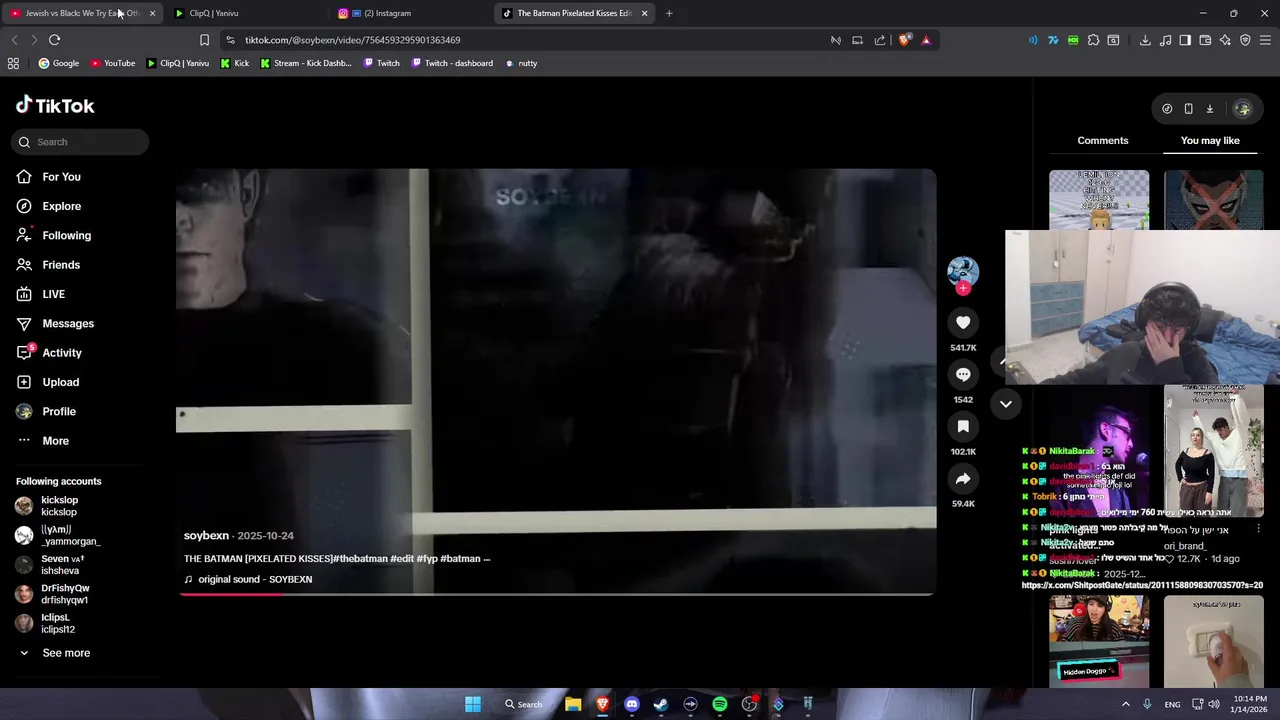Switch to the You may like tab
The height and width of the screenshot is (720, 1280).
[x=1210, y=140]
